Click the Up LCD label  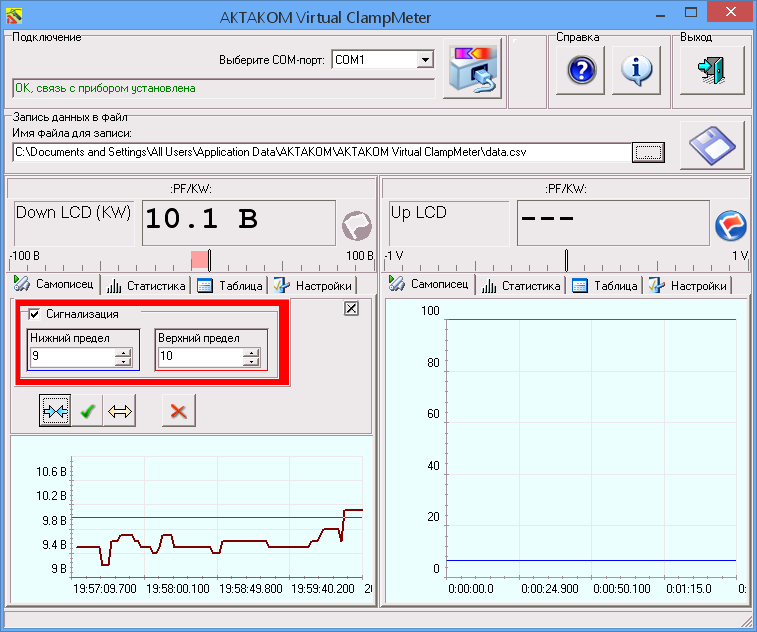point(419,213)
